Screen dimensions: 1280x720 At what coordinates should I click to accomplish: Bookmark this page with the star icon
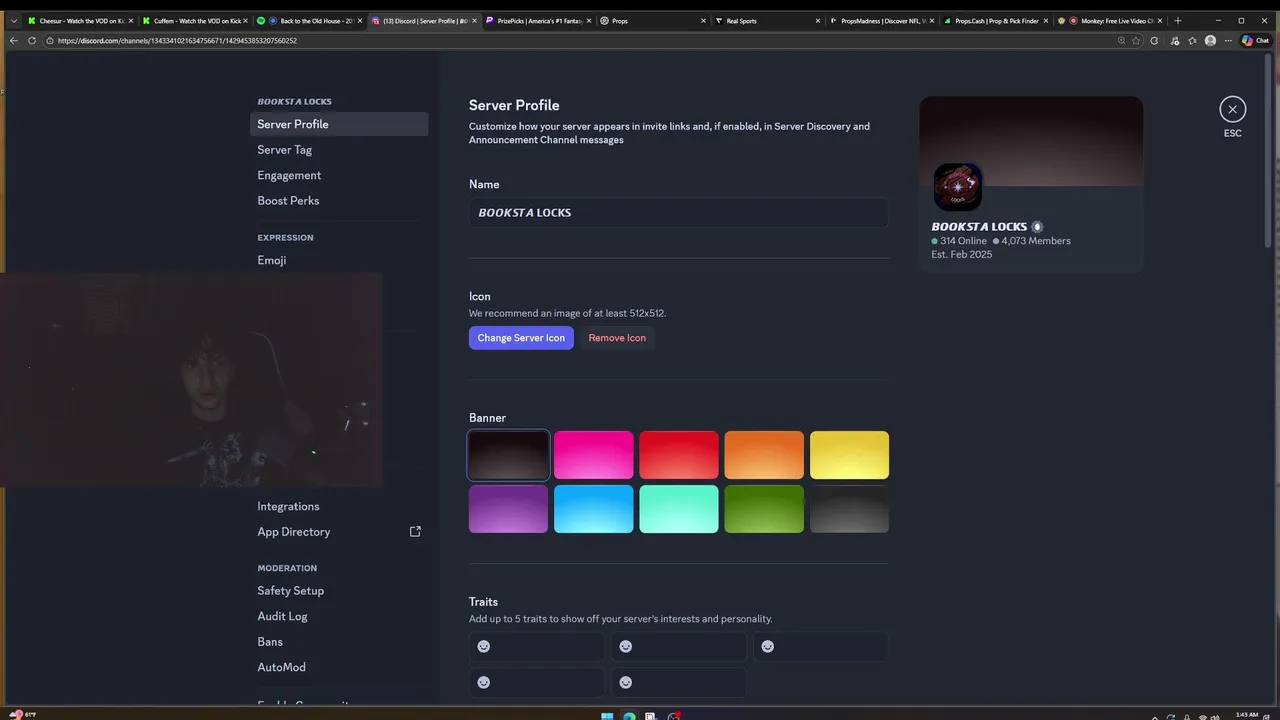click(1136, 41)
